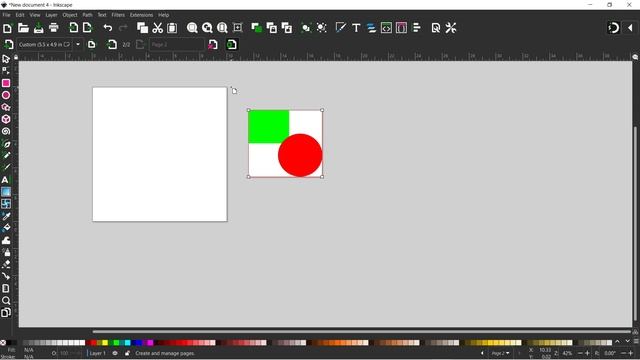Select the Zoom tool in toolbox
Screen dimensions: 640x360
tap(6, 301)
